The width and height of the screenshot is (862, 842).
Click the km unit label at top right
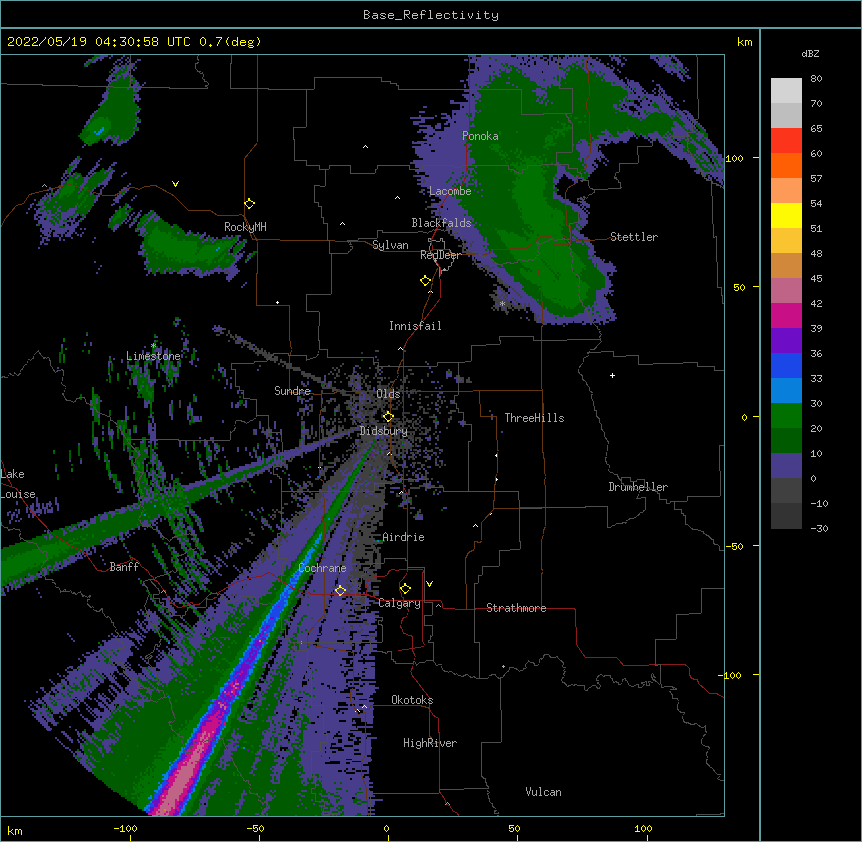pos(745,42)
